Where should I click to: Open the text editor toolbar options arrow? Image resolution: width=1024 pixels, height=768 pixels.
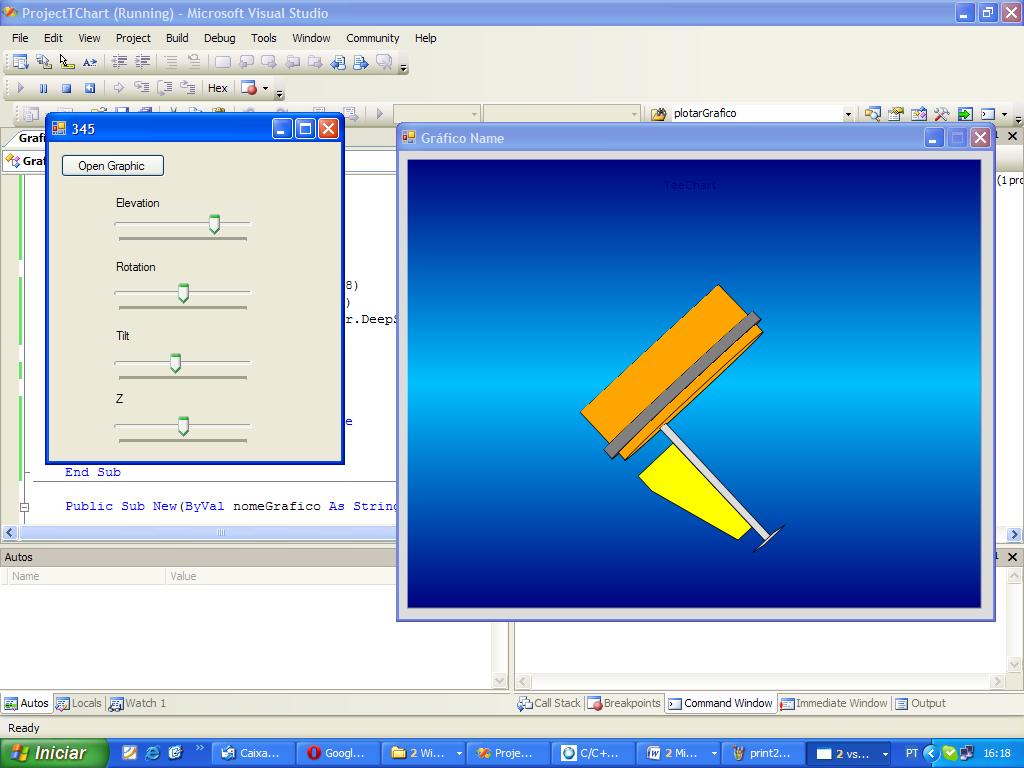(403, 67)
